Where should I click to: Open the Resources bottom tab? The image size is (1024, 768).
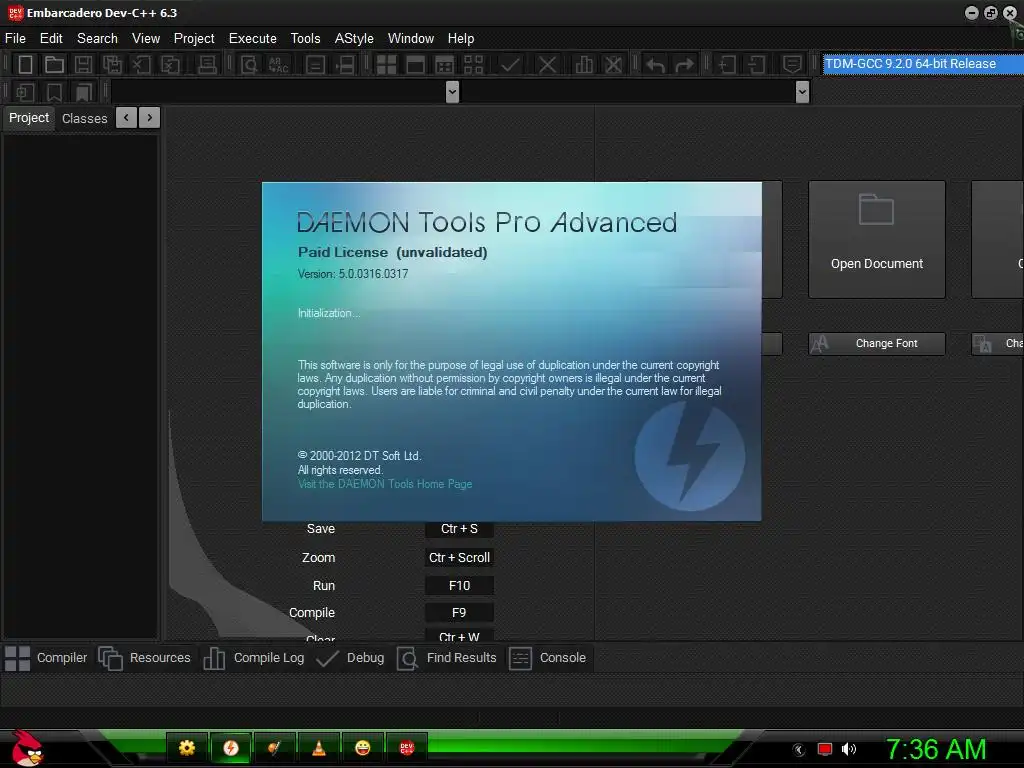144,658
